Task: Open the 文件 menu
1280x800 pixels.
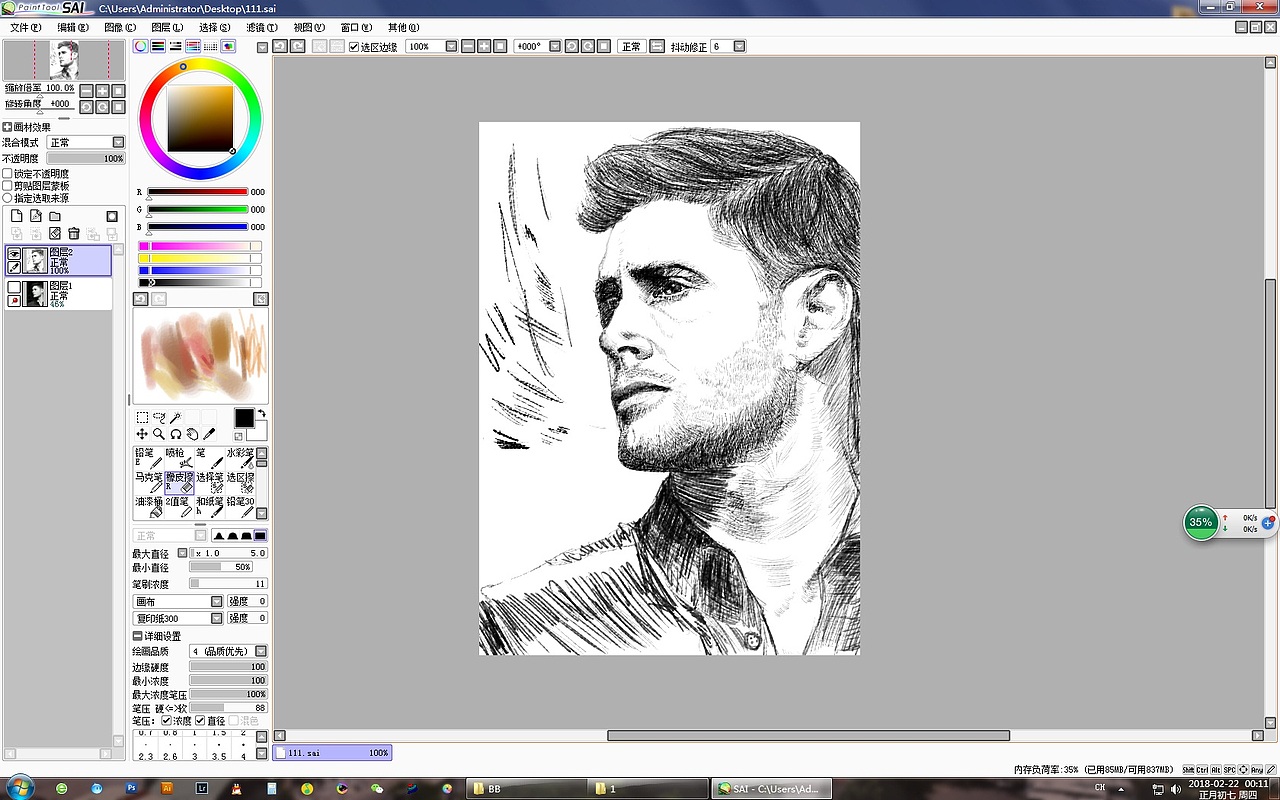Action: point(26,27)
